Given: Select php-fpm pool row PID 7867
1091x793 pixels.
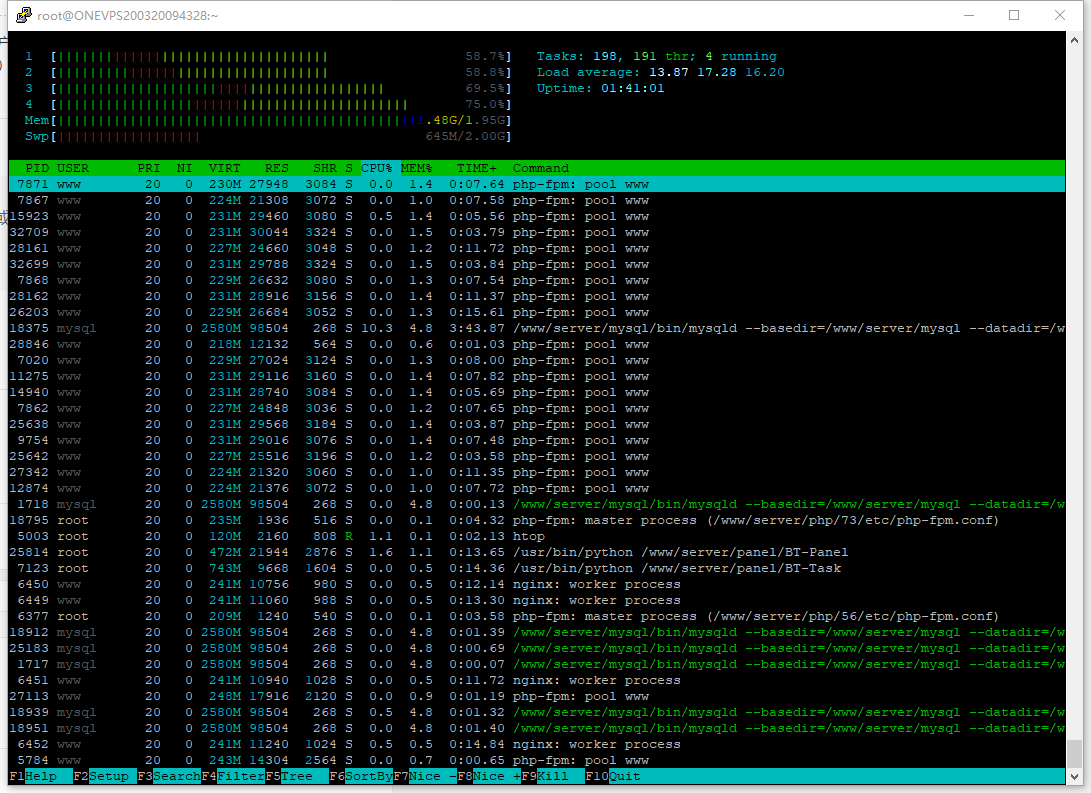Looking at the screenshot, I should point(536,200).
